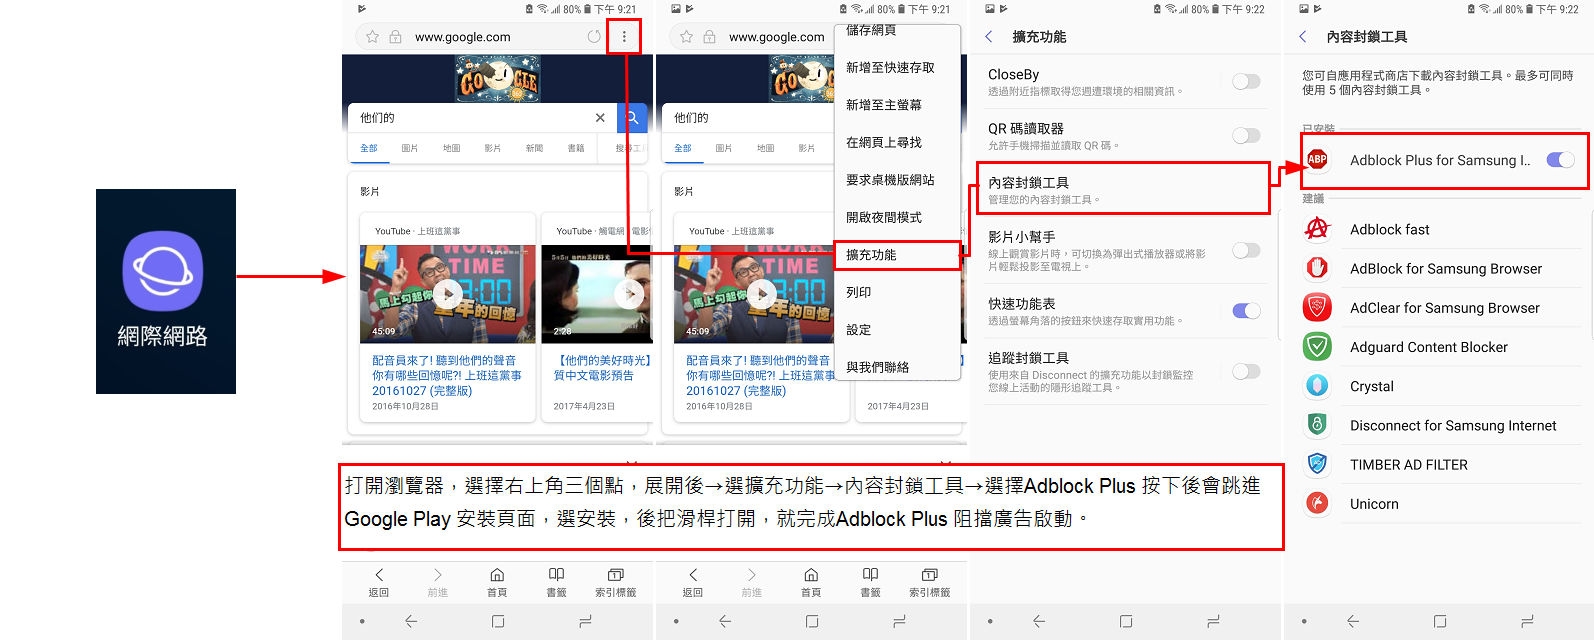Select the Crystal blocker icon
The height and width of the screenshot is (642, 1594).
click(1317, 386)
